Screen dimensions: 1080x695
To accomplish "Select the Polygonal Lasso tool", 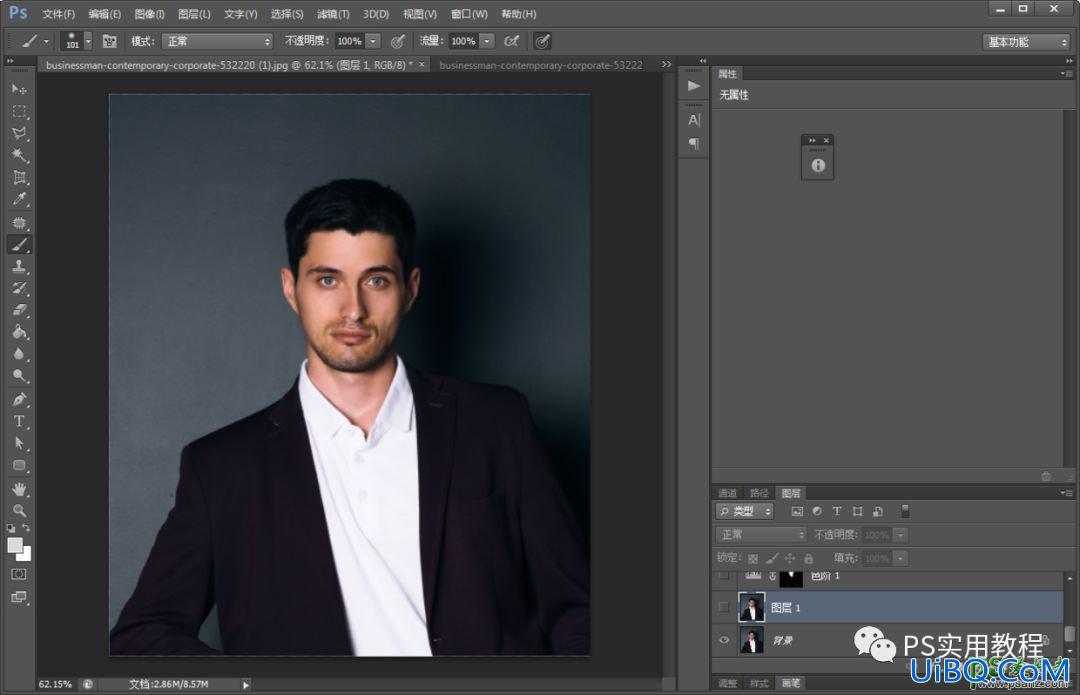I will coord(19,133).
